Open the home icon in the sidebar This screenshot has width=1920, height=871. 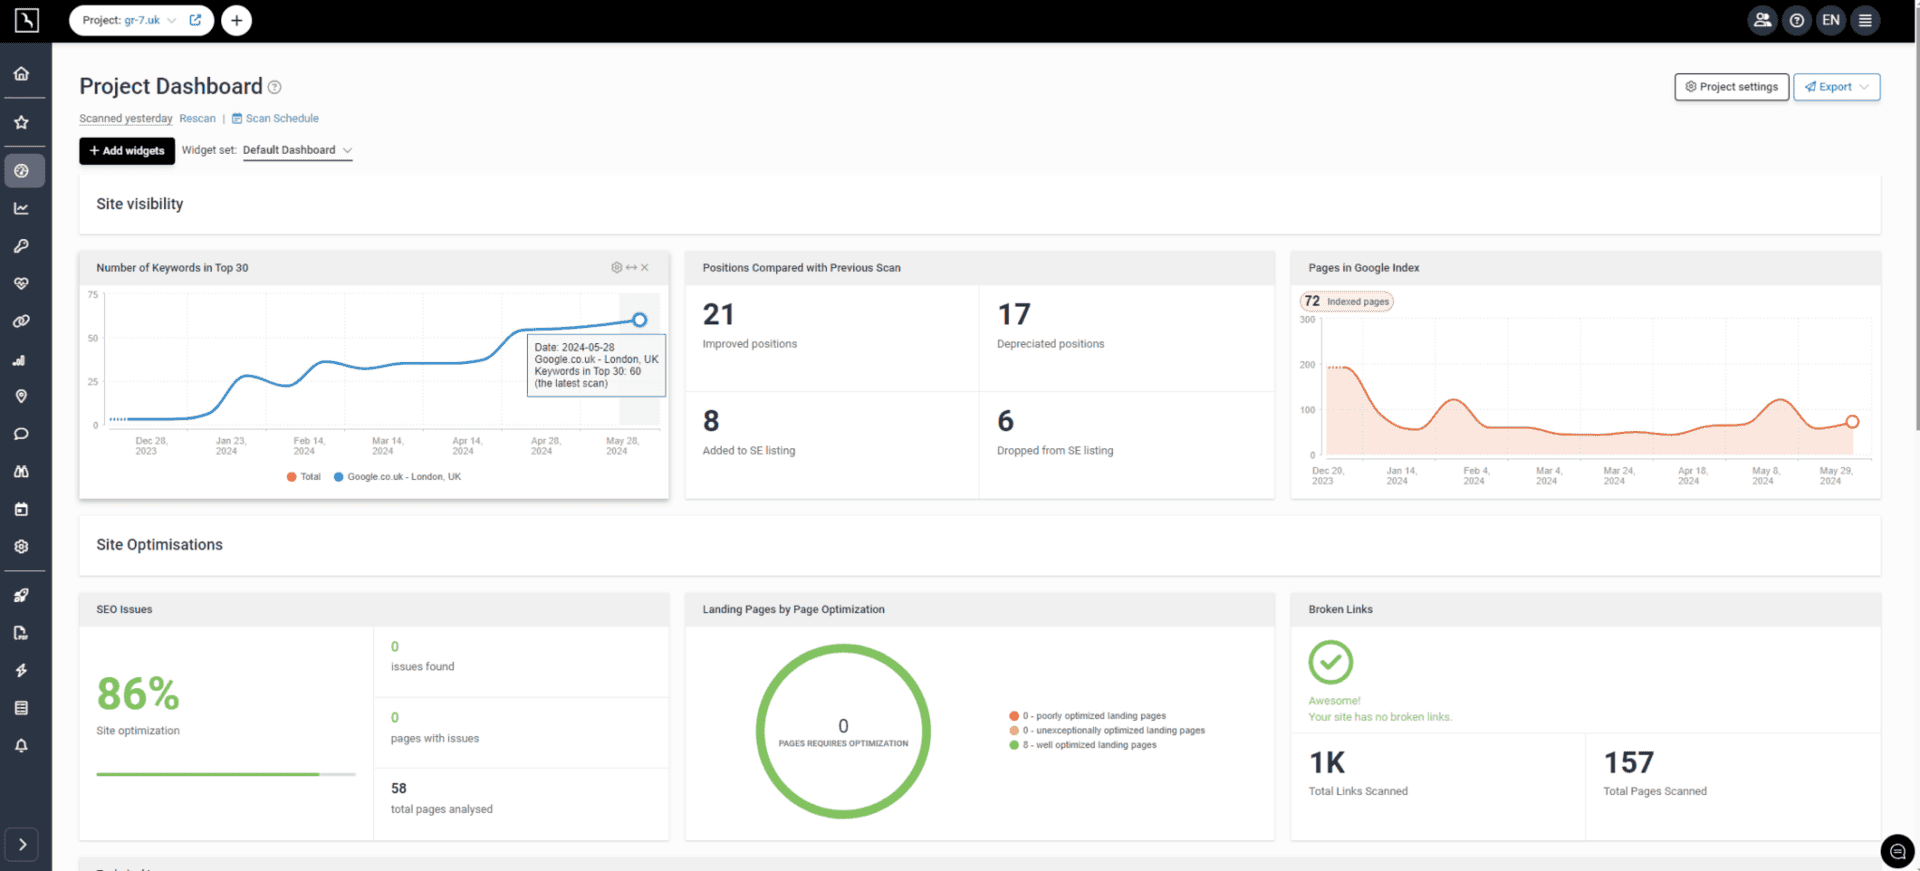pos(21,74)
